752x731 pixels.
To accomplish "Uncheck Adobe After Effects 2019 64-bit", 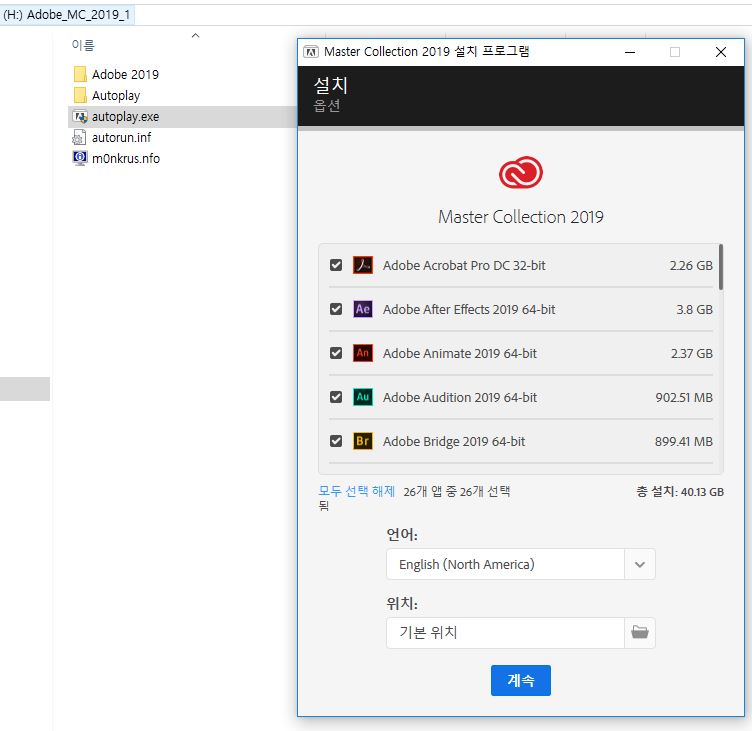I will (x=336, y=309).
